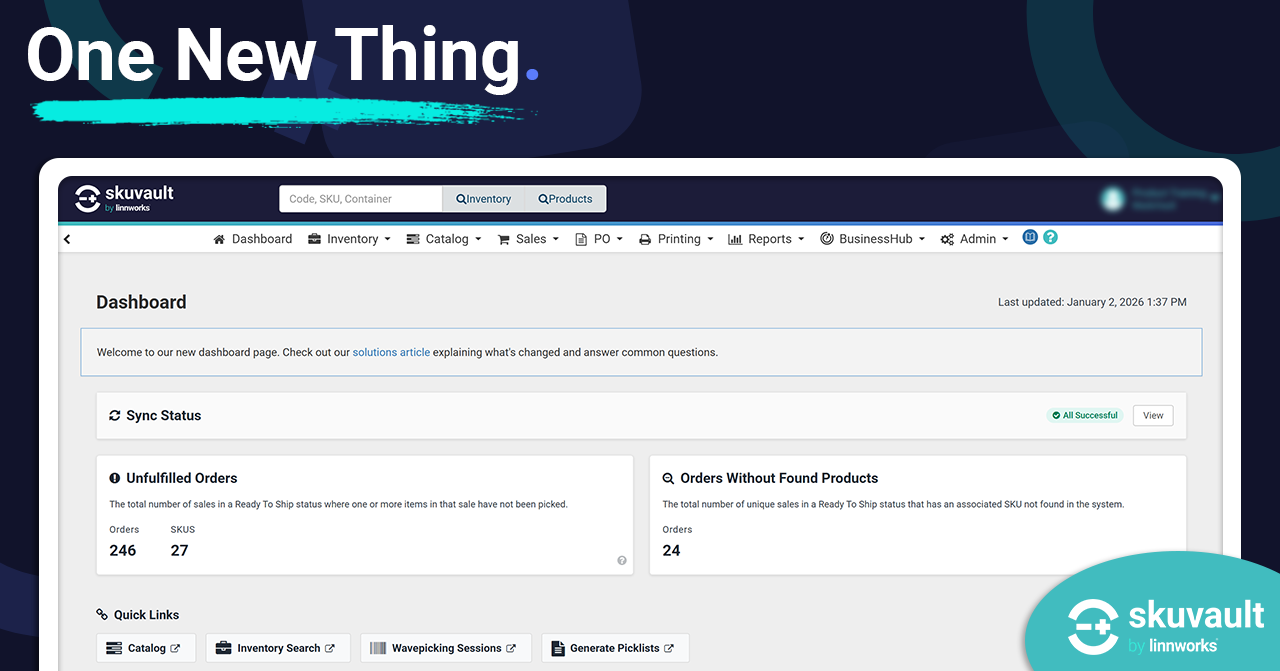Open the solutions article link
This screenshot has width=1280, height=671.
391,352
